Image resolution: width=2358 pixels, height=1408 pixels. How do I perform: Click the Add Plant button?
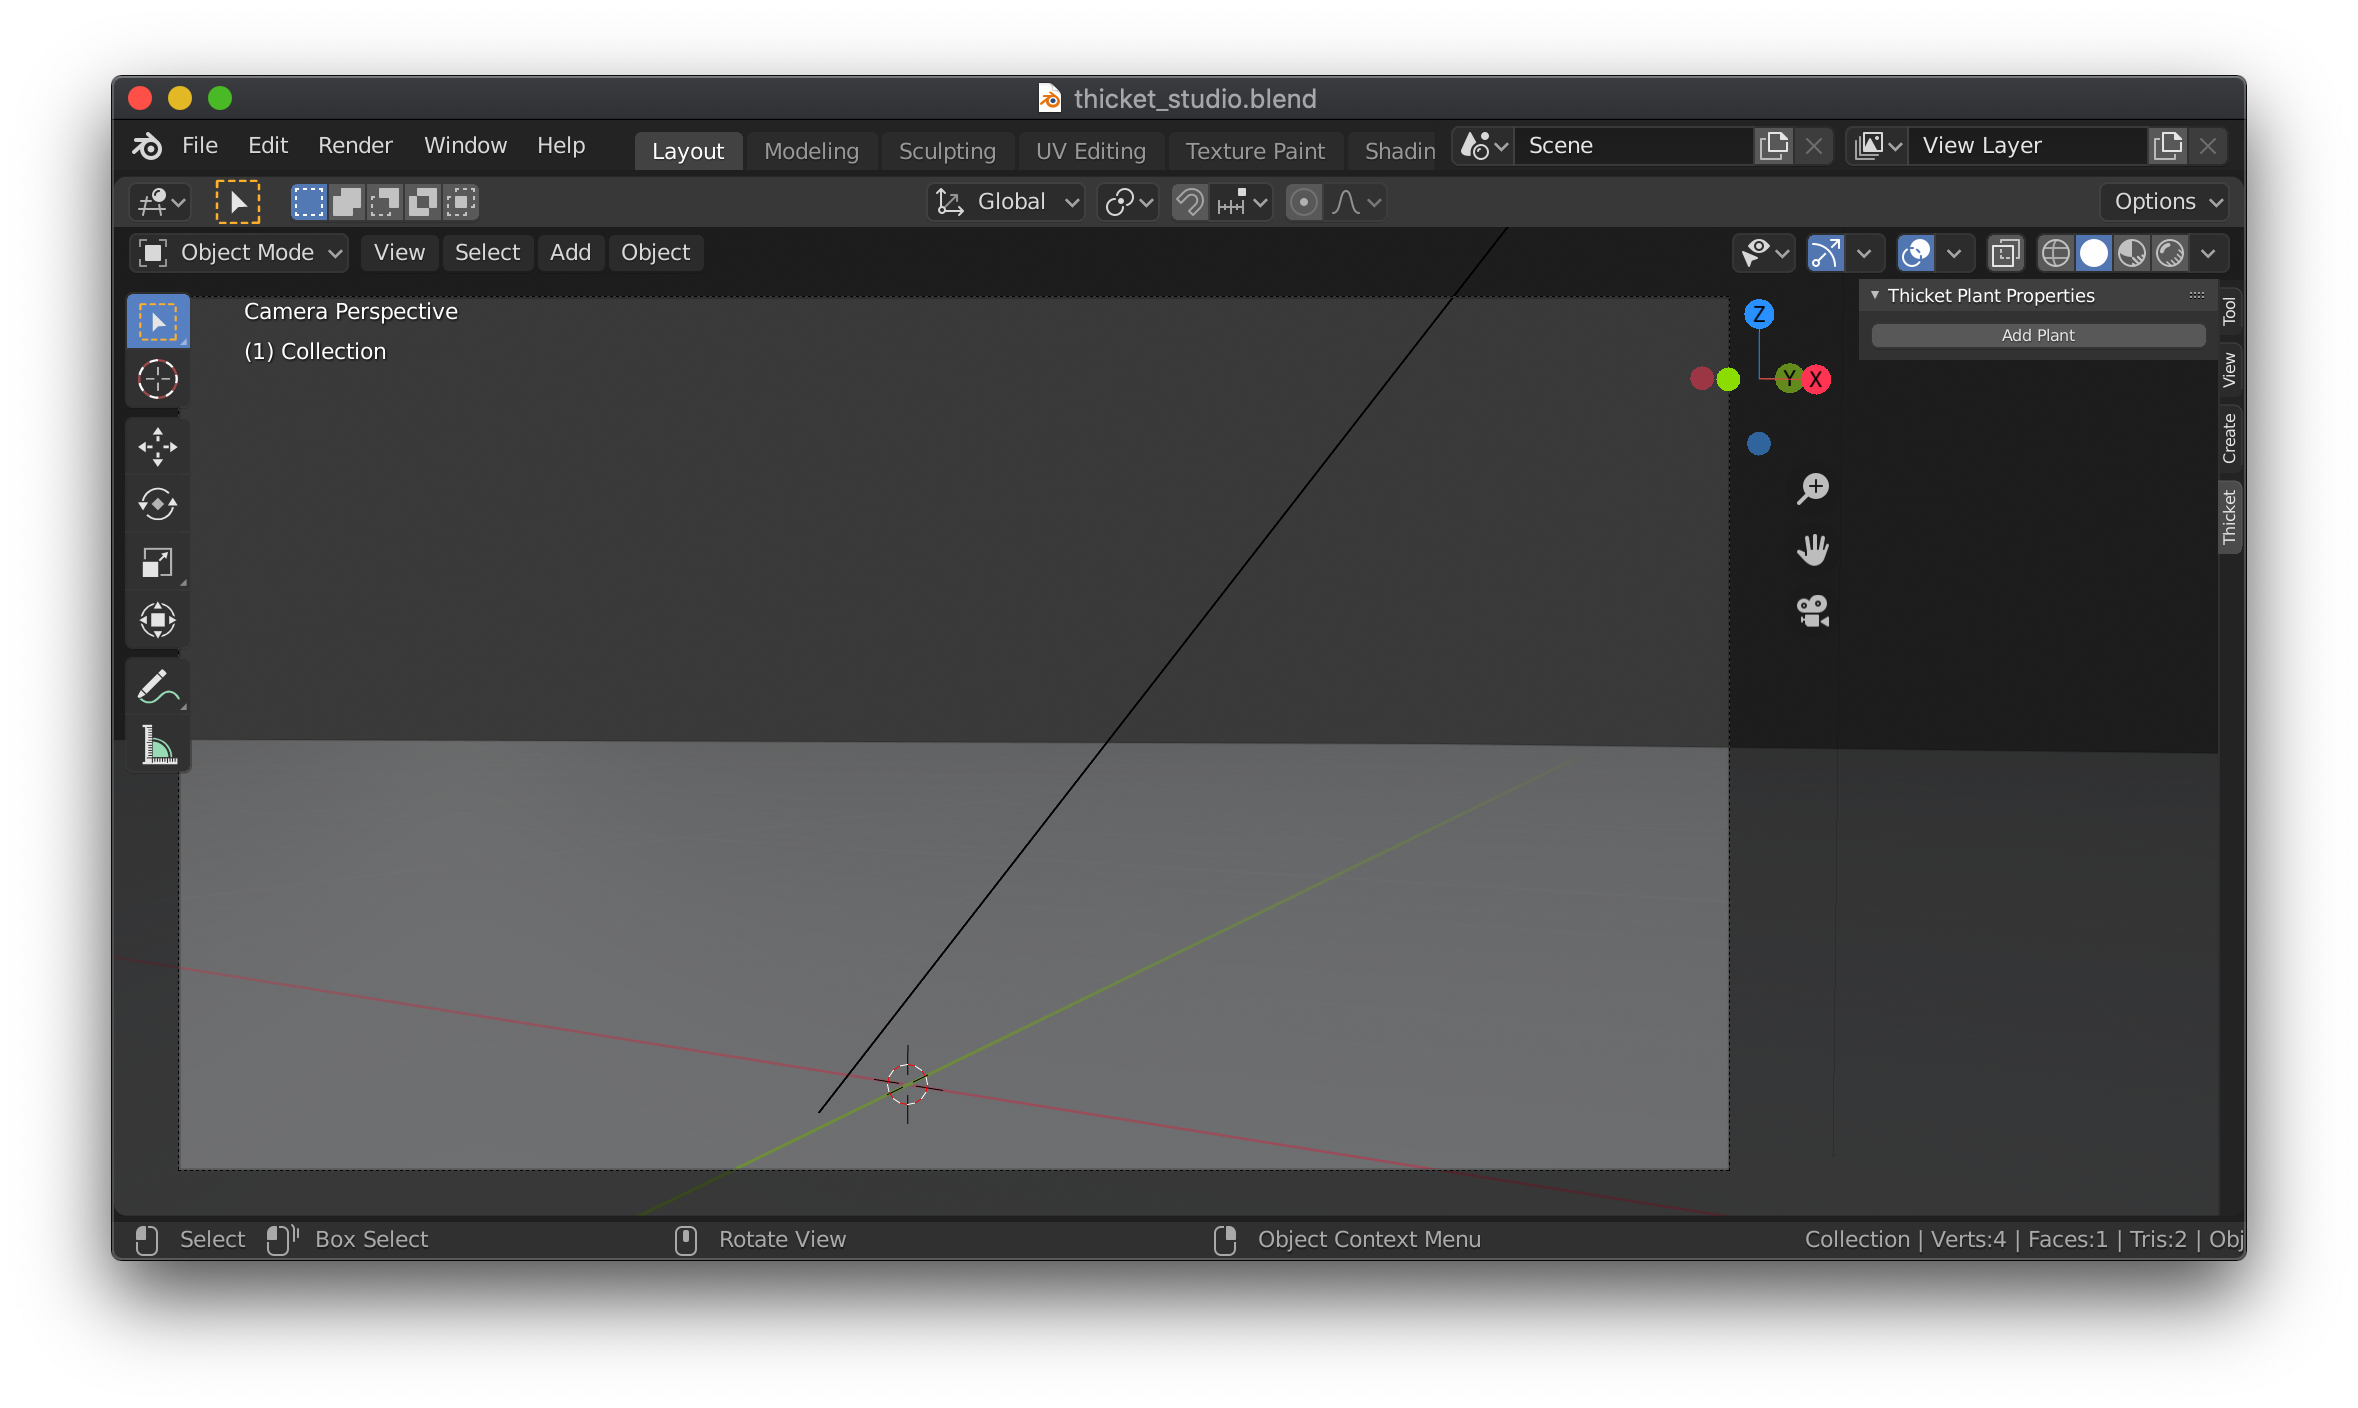click(2037, 335)
